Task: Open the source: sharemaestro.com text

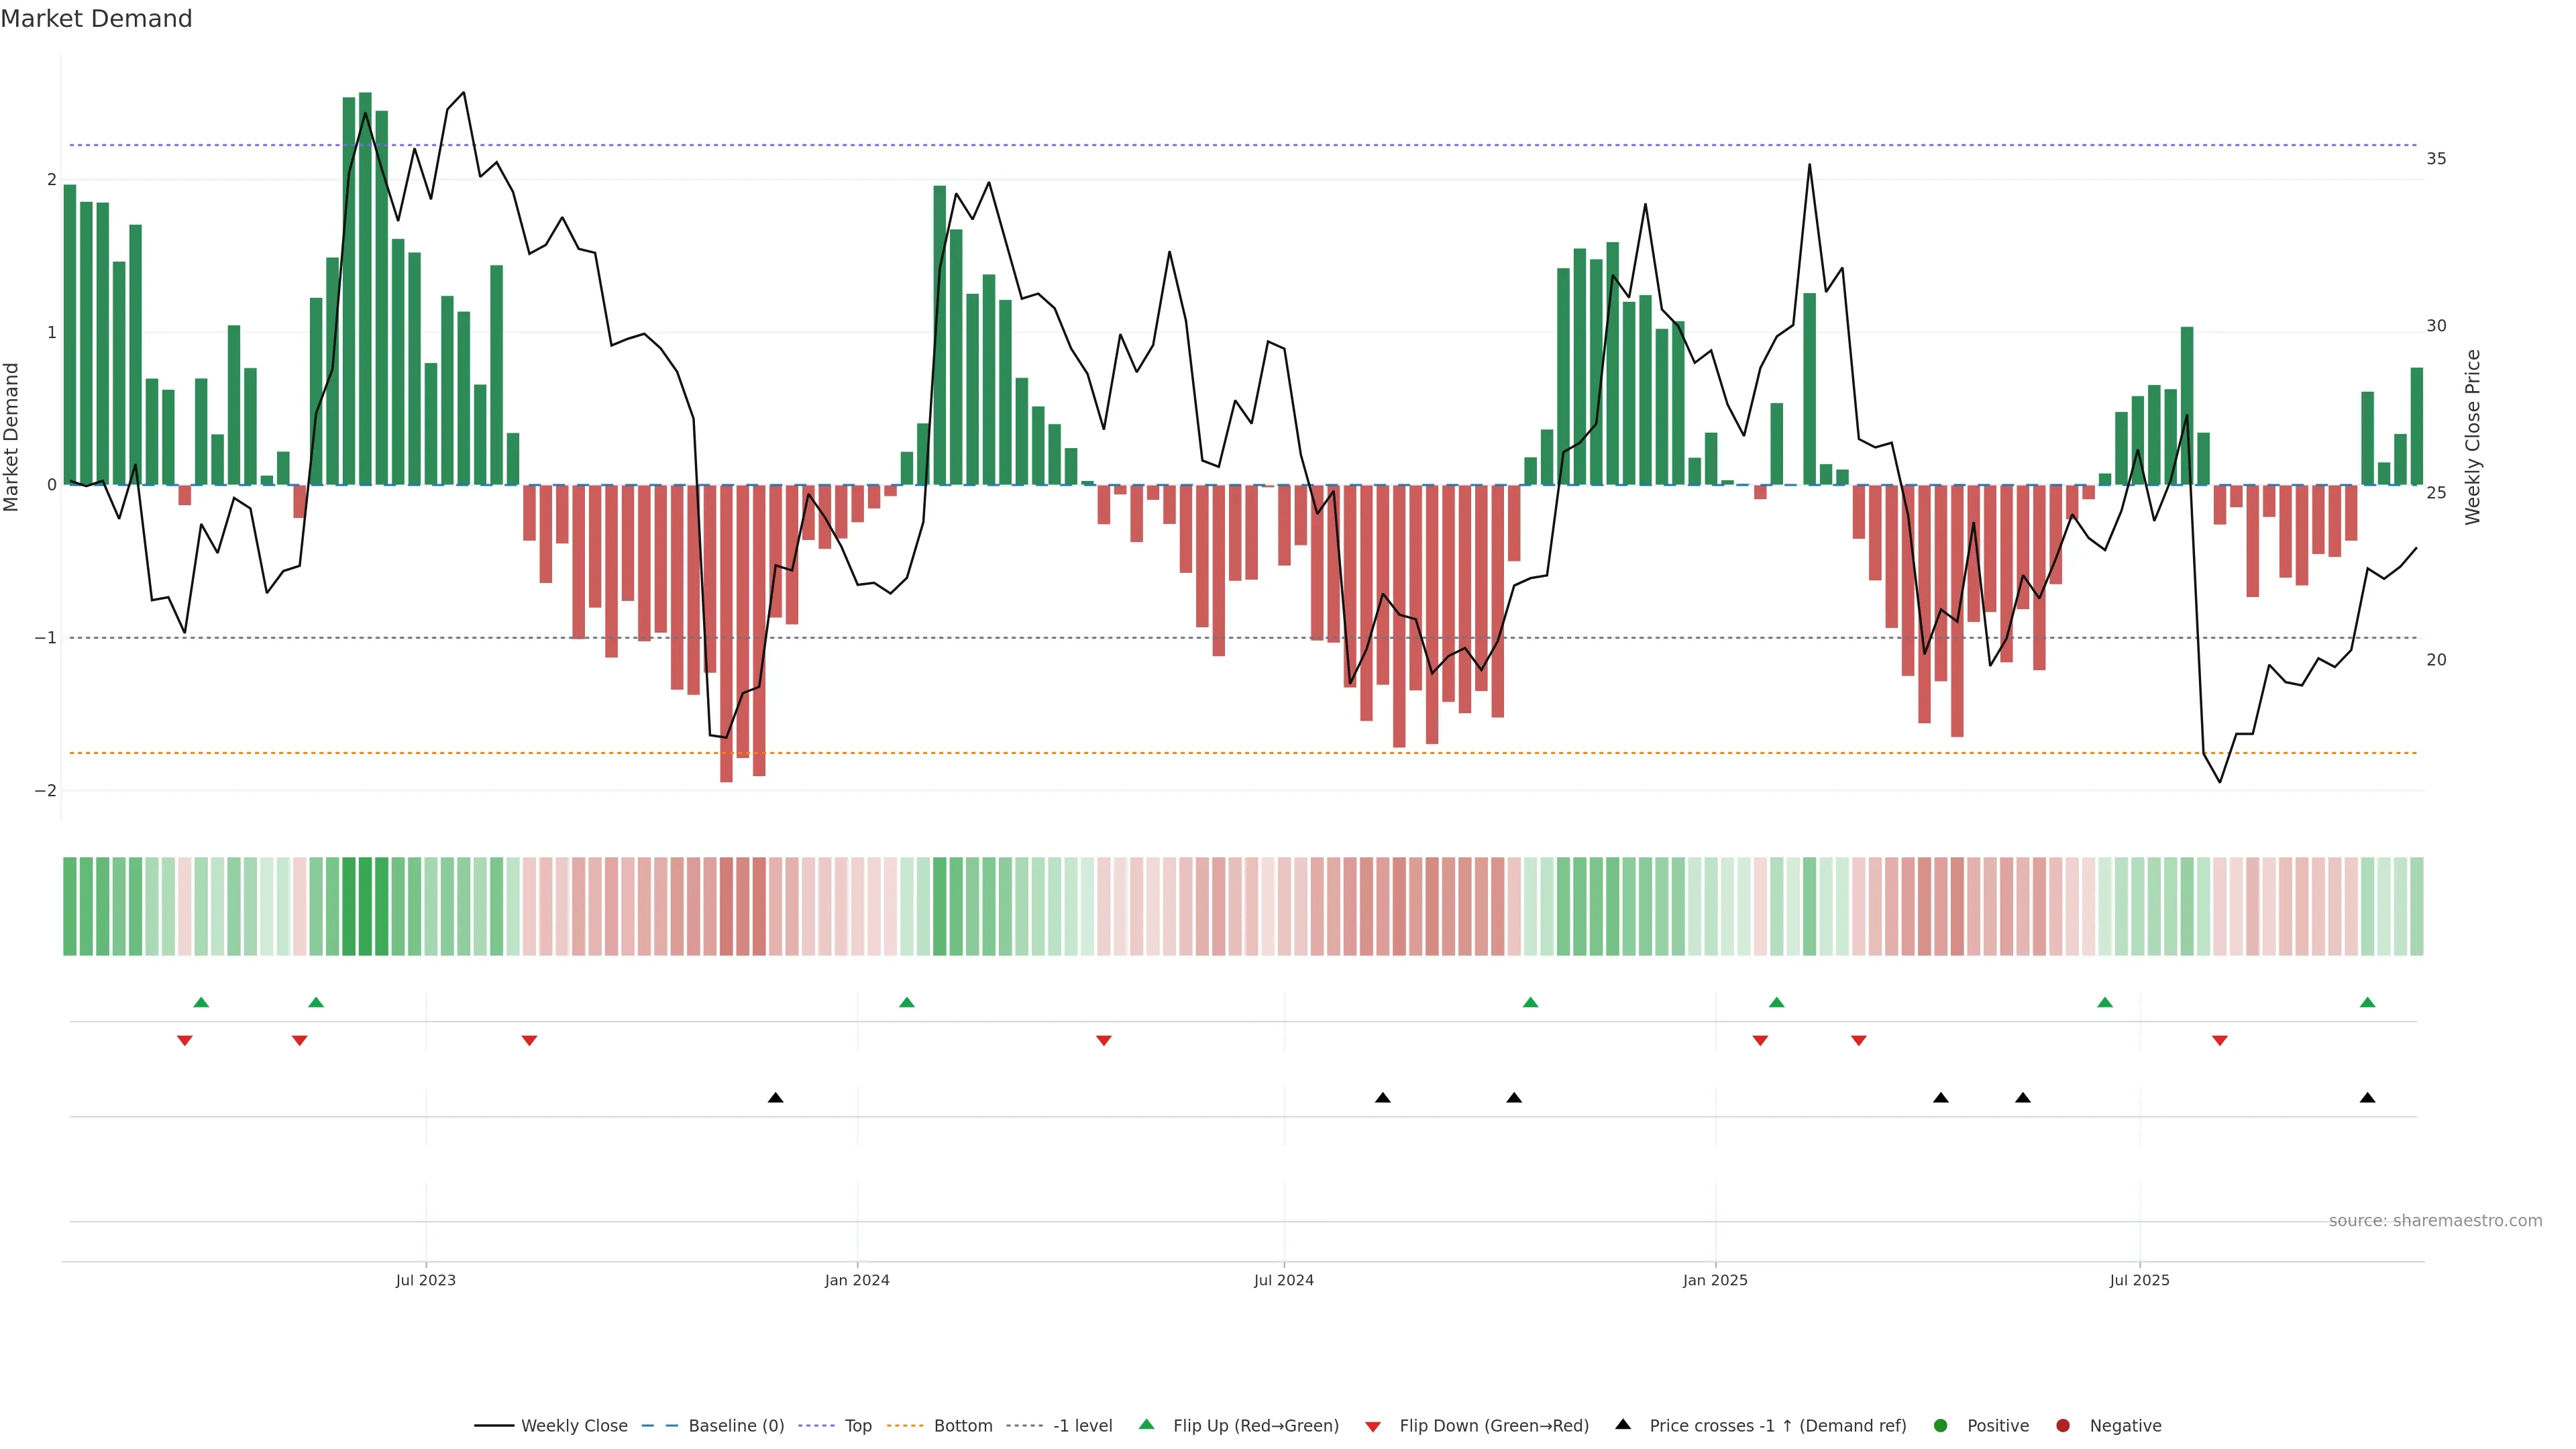Action: coord(2435,1221)
